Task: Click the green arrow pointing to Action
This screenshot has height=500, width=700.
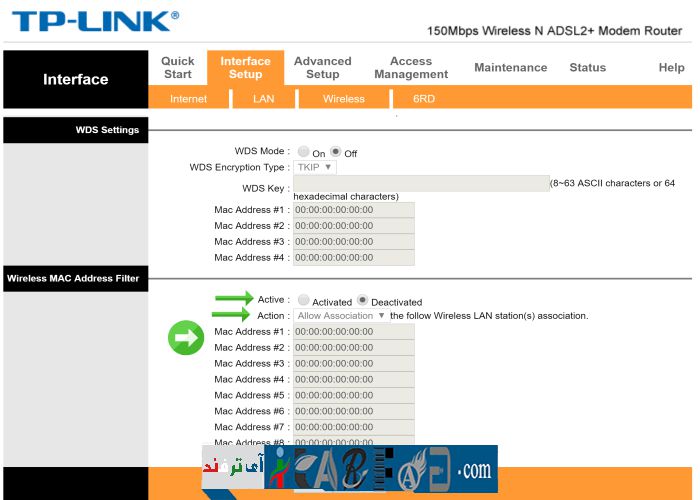Action: click(x=235, y=314)
